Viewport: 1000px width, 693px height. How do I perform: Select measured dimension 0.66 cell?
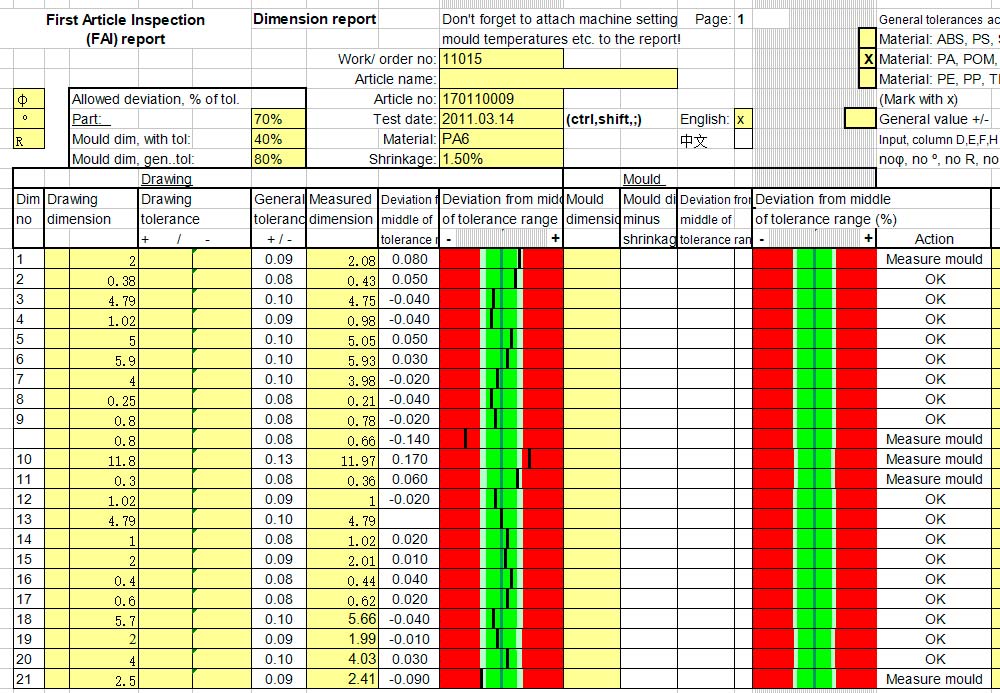(x=342, y=439)
